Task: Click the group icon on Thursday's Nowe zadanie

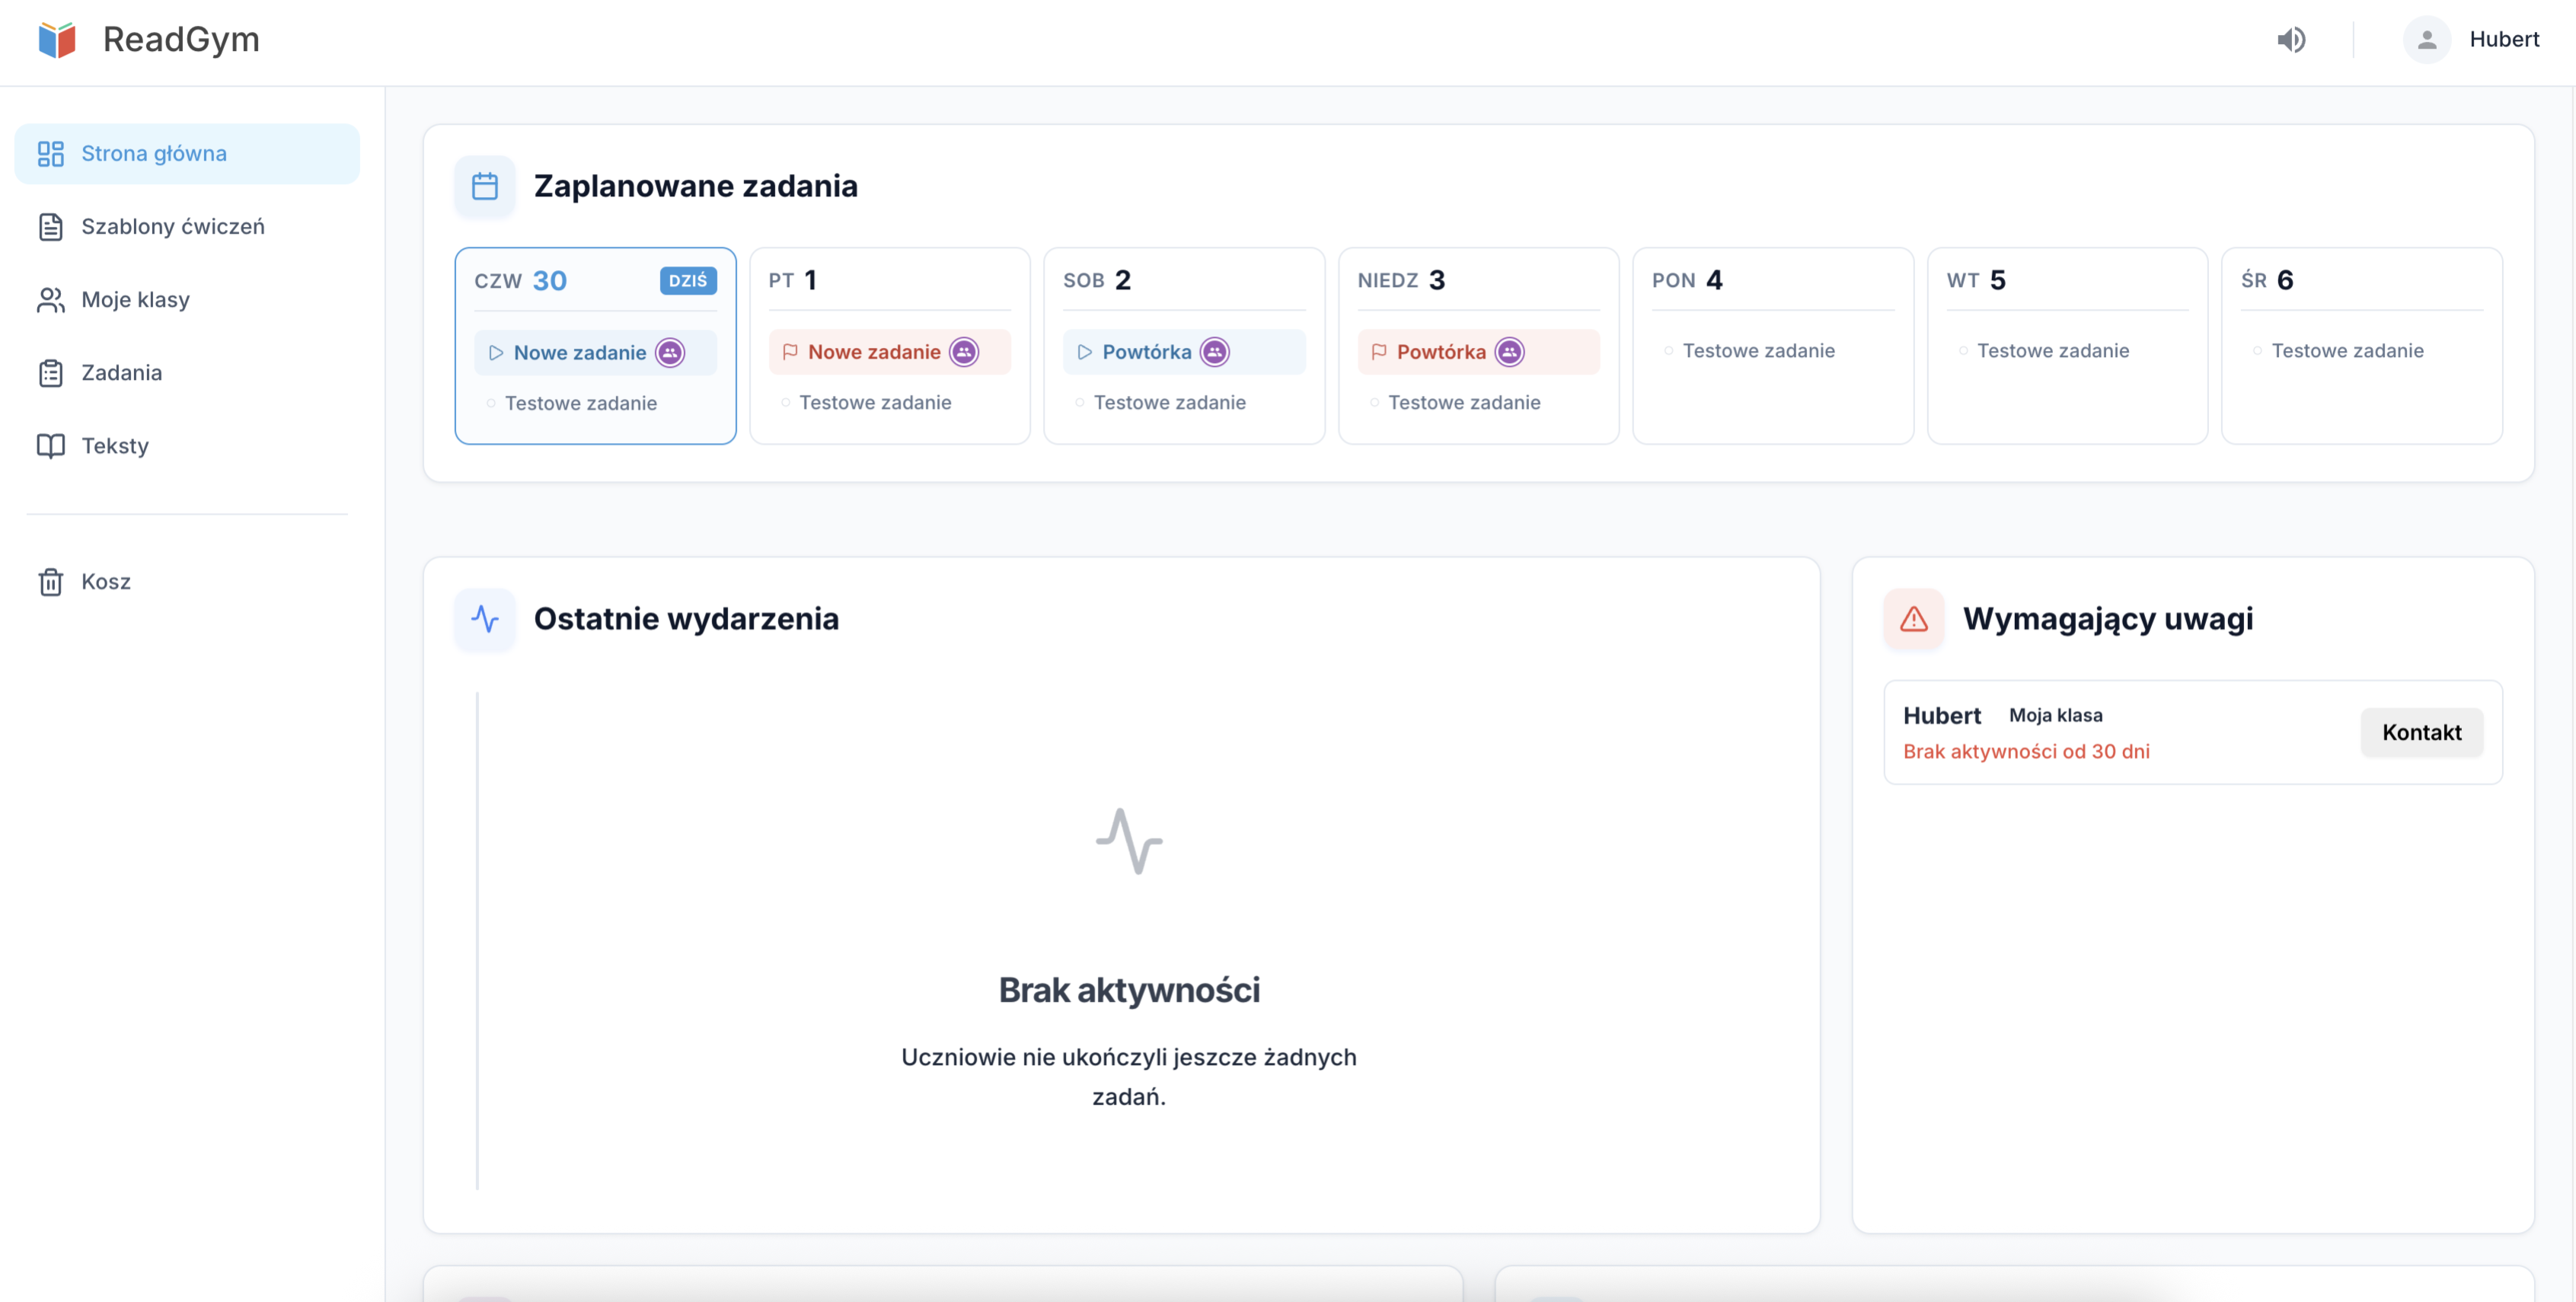Action: [x=670, y=353]
